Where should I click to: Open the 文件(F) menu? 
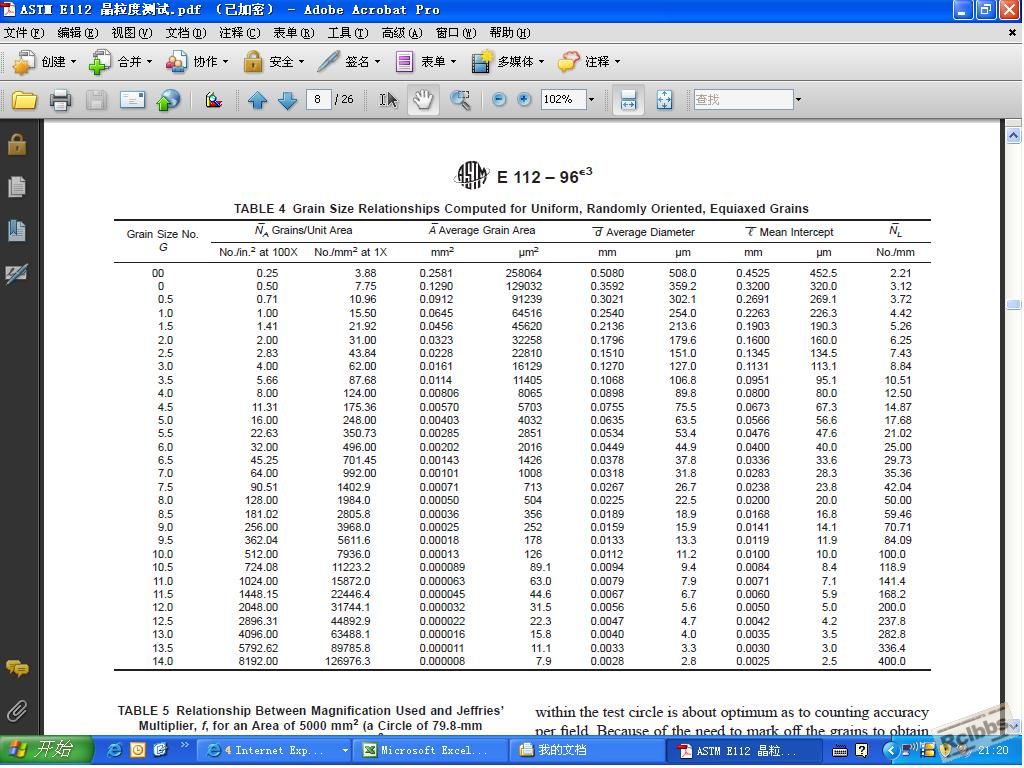(24, 33)
